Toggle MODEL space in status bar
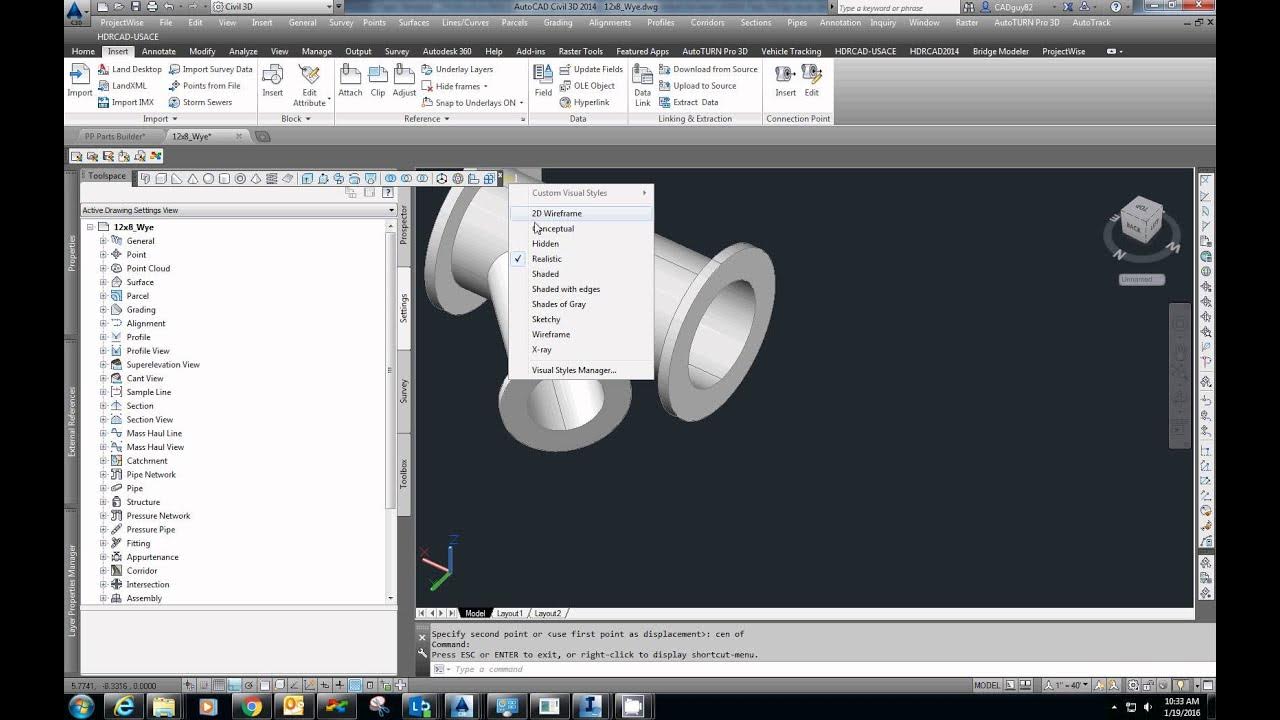1280x720 pixels. [987, 685]
